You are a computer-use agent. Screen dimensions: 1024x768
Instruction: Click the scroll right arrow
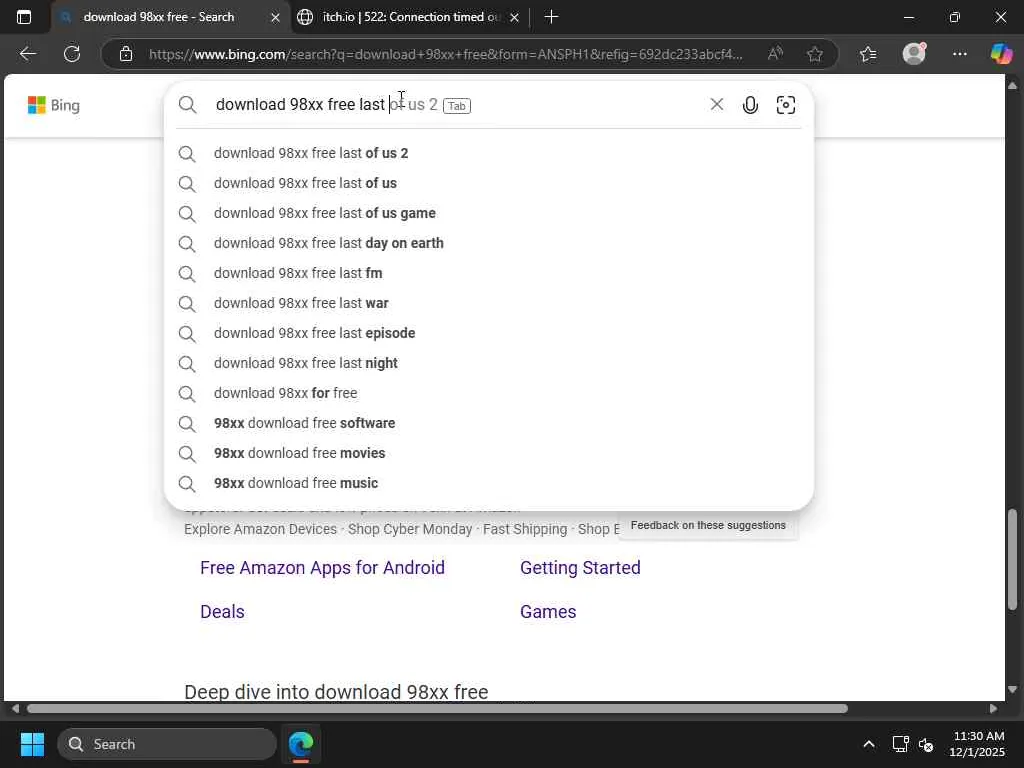point(993,709)
